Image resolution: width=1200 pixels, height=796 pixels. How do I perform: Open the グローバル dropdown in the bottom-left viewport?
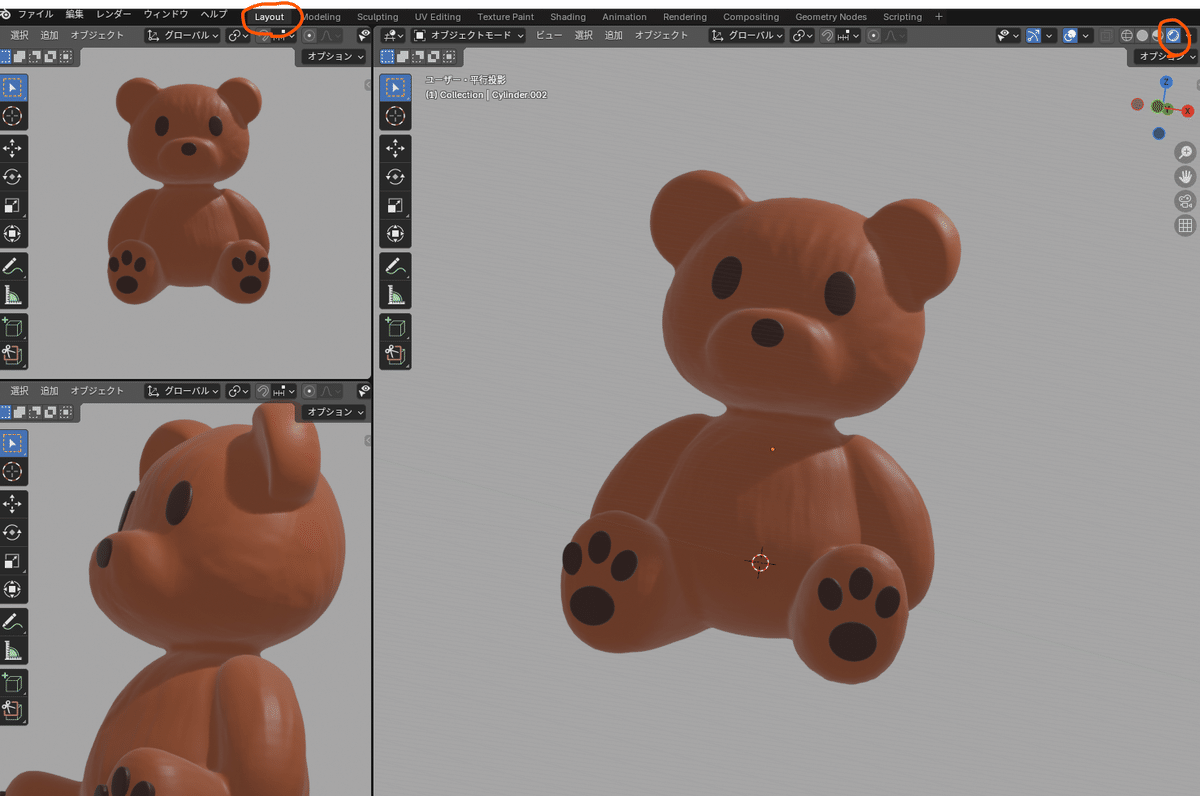183,391
